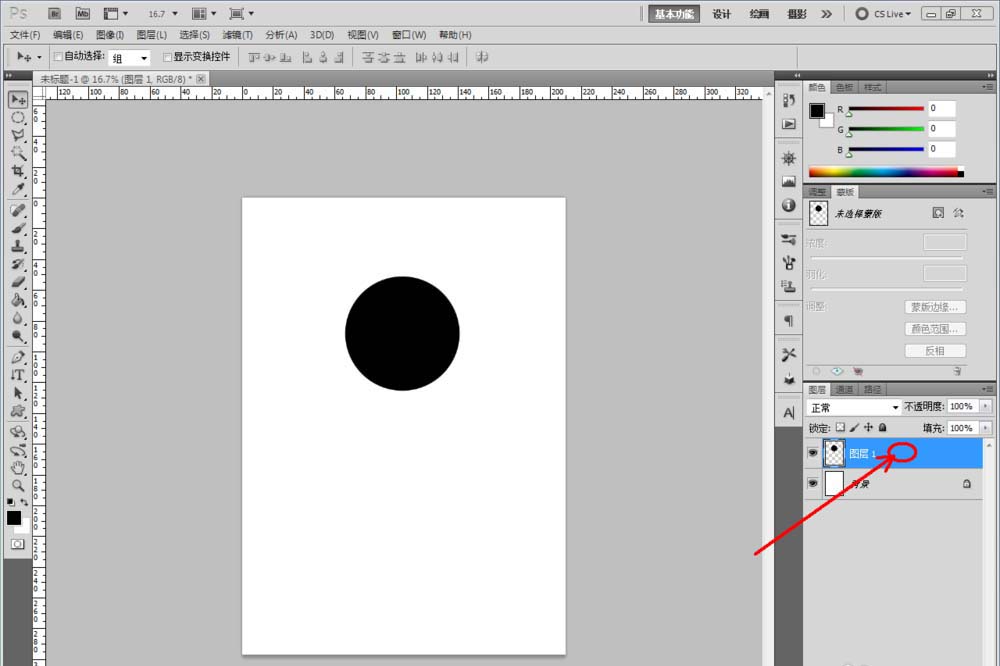The height and width of the screenshot is (666, 1000).
Task: Open the 滤镜(T) menu
Action: click(x=237, y=35)
